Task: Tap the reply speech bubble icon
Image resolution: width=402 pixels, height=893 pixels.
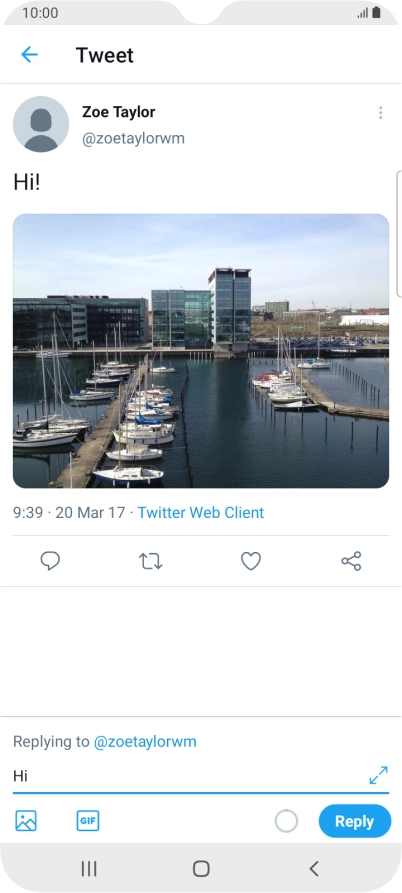Action: click(x=50, y=561)
